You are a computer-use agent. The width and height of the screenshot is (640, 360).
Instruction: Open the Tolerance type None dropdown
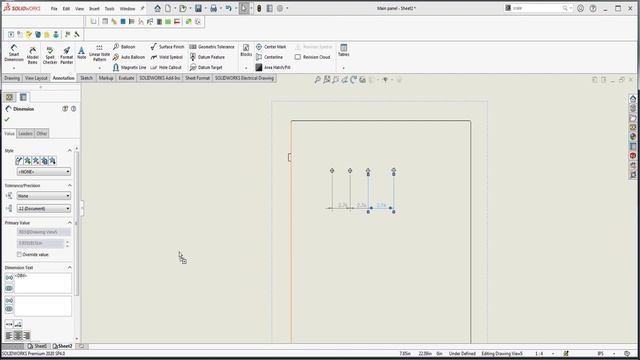(44, 196)
